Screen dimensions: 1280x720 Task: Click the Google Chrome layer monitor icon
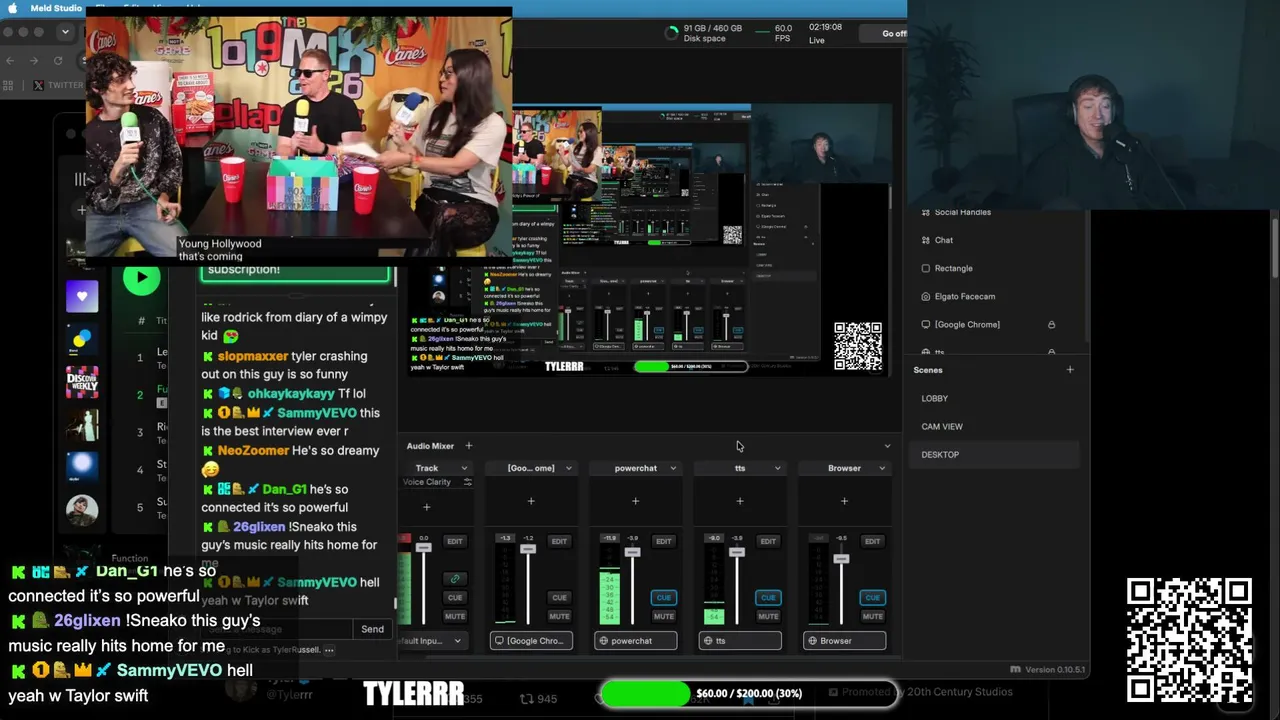coord(925,325)
